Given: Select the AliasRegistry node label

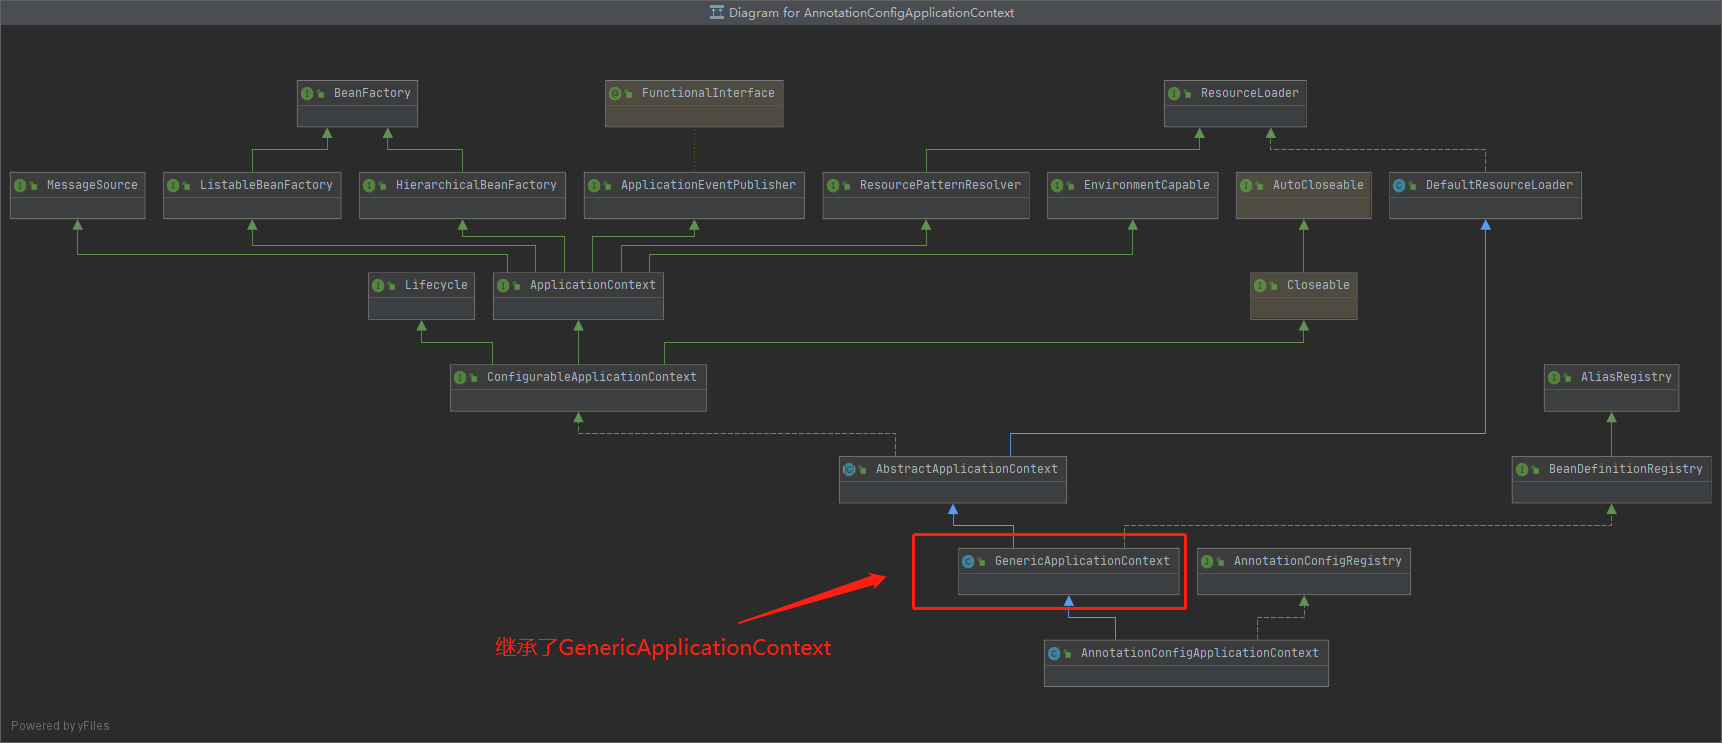Looking at the screenshot, I should tap(1626, 377).
